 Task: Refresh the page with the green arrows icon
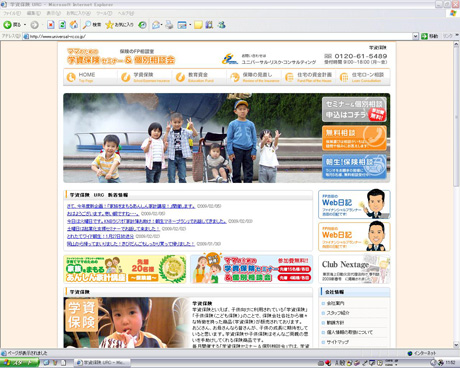62,25
